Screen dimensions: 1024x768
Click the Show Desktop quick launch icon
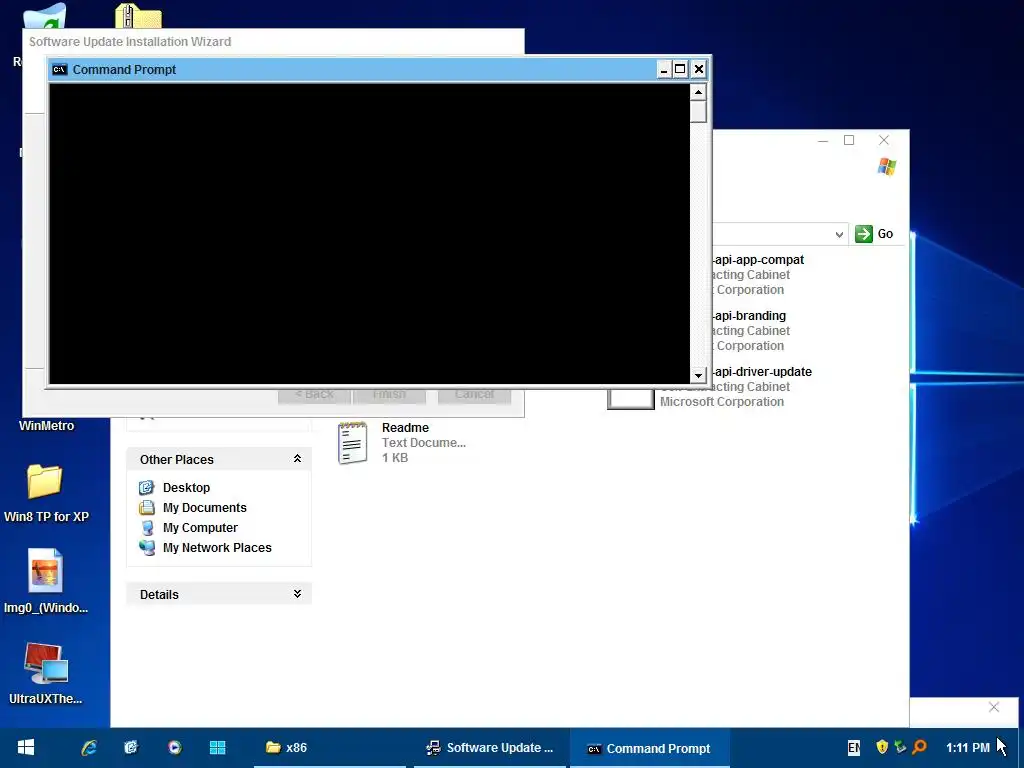point(131,748)
